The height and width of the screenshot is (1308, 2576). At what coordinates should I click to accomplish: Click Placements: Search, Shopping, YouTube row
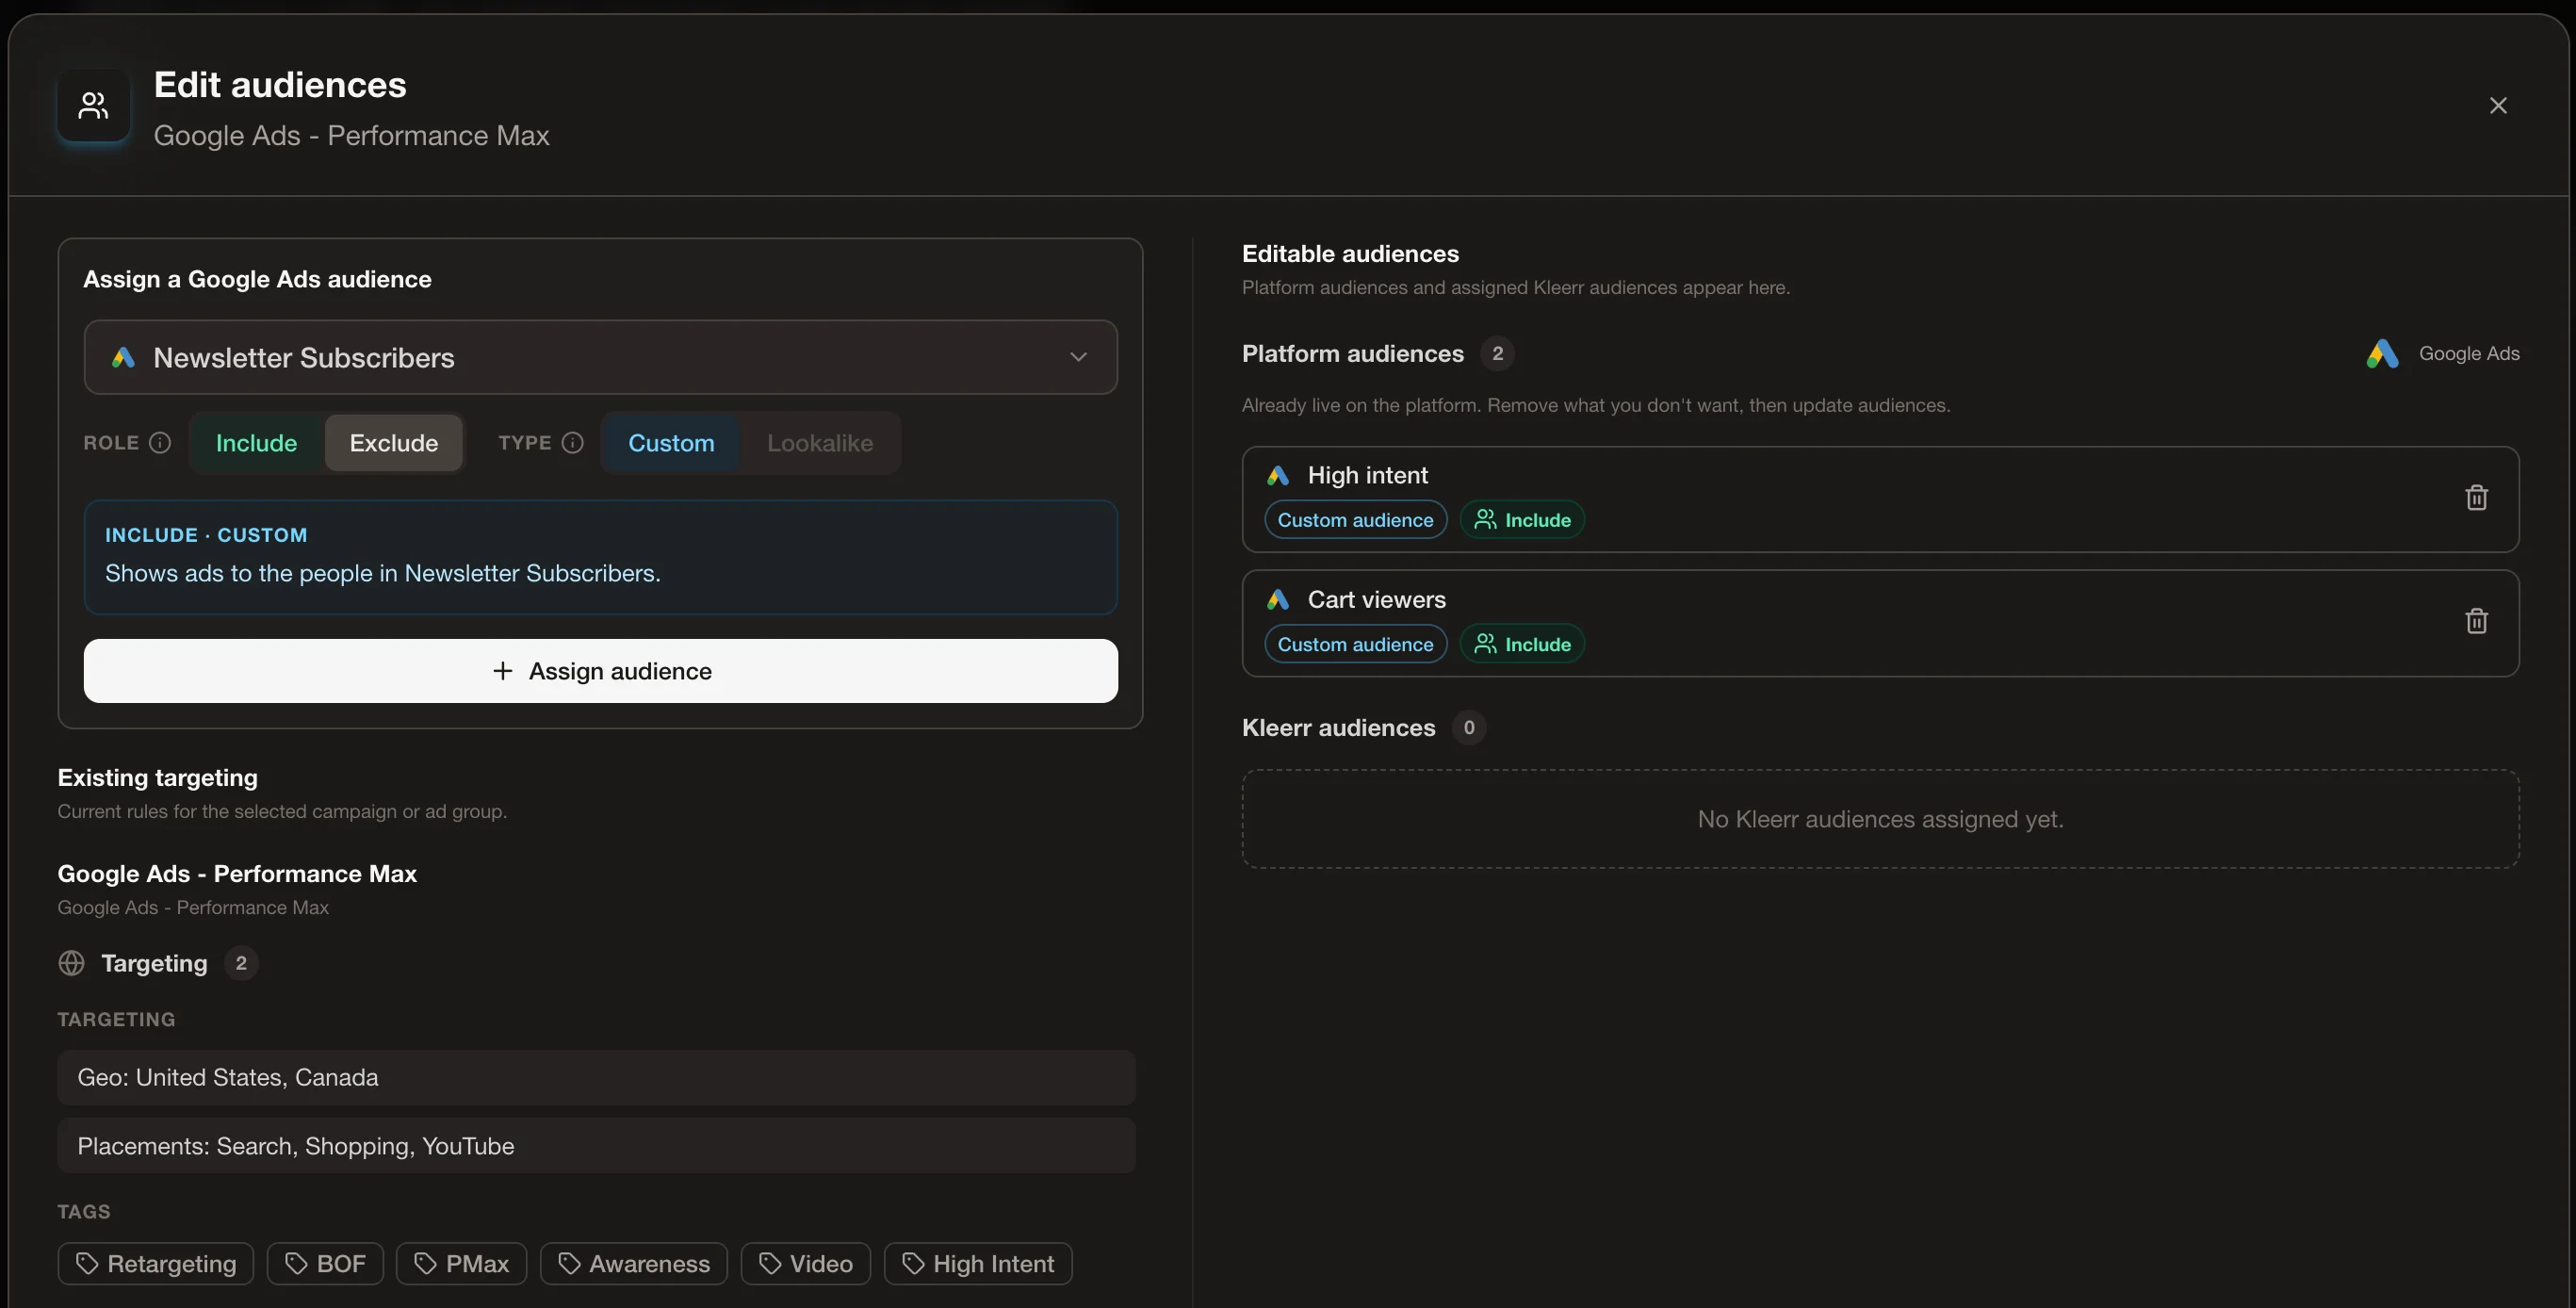tap(596, 1146)
